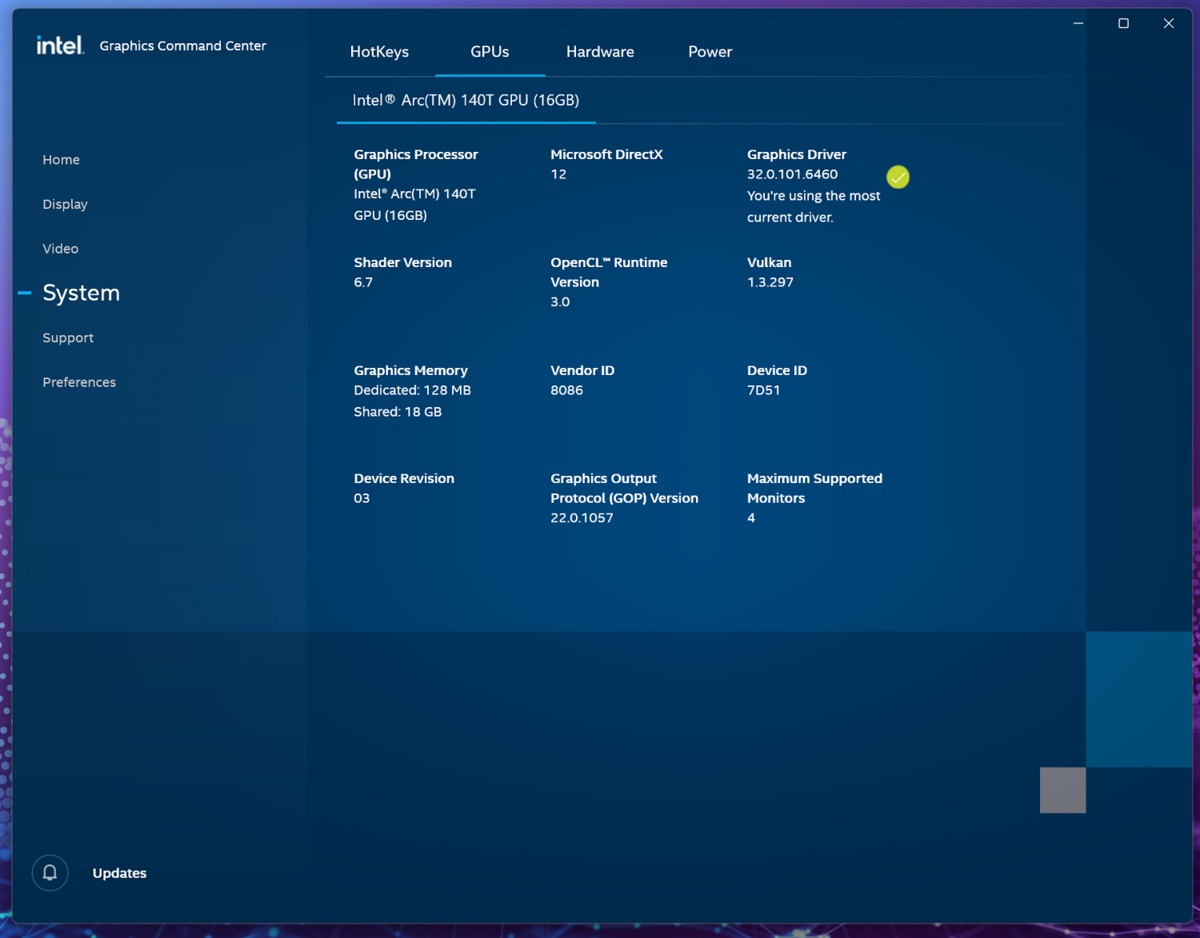Image resolution: width=1200 pixels, height=938 pixels.
Task: Click the Microsoft DirectX value 12
Action: [x=558, y=174]
